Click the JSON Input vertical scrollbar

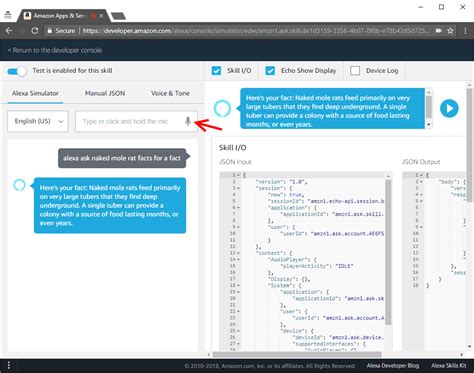[388, 252]
